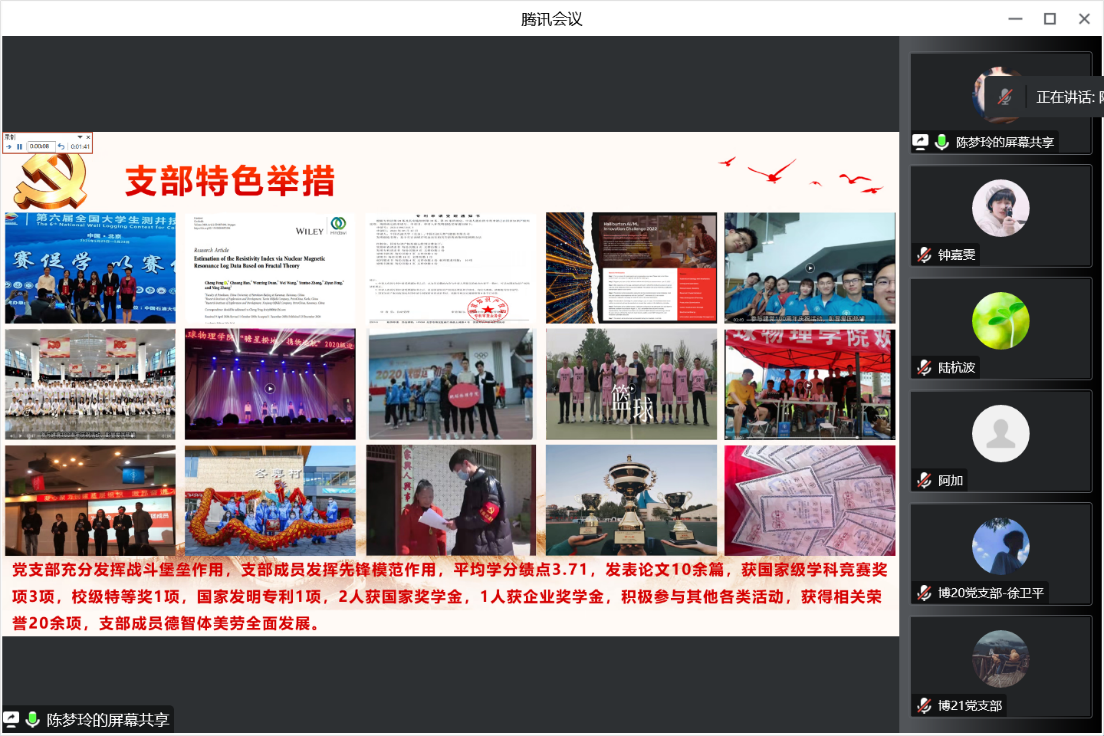Click the repeat/undo arrow in recording toolbar
Screen dimensions: 1104x736
pyautogui.click(x=61, y=147)
